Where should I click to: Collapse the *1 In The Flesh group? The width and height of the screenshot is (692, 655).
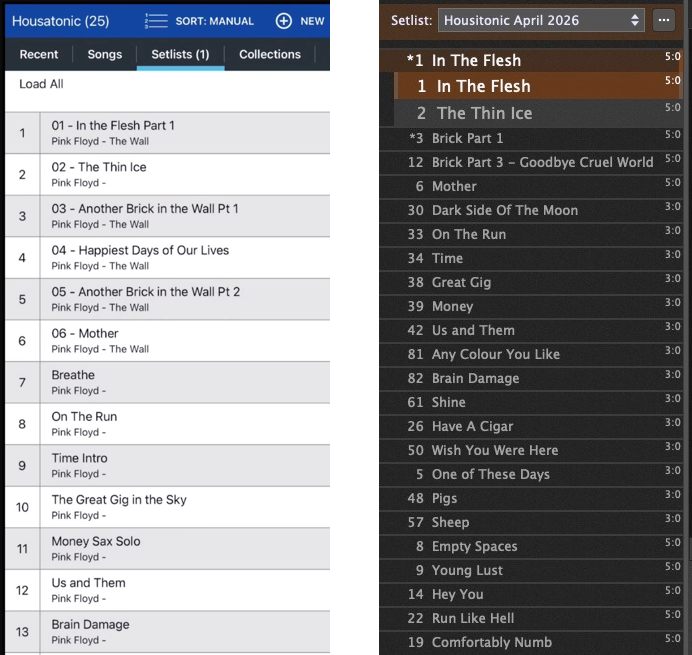pos(531,60)
